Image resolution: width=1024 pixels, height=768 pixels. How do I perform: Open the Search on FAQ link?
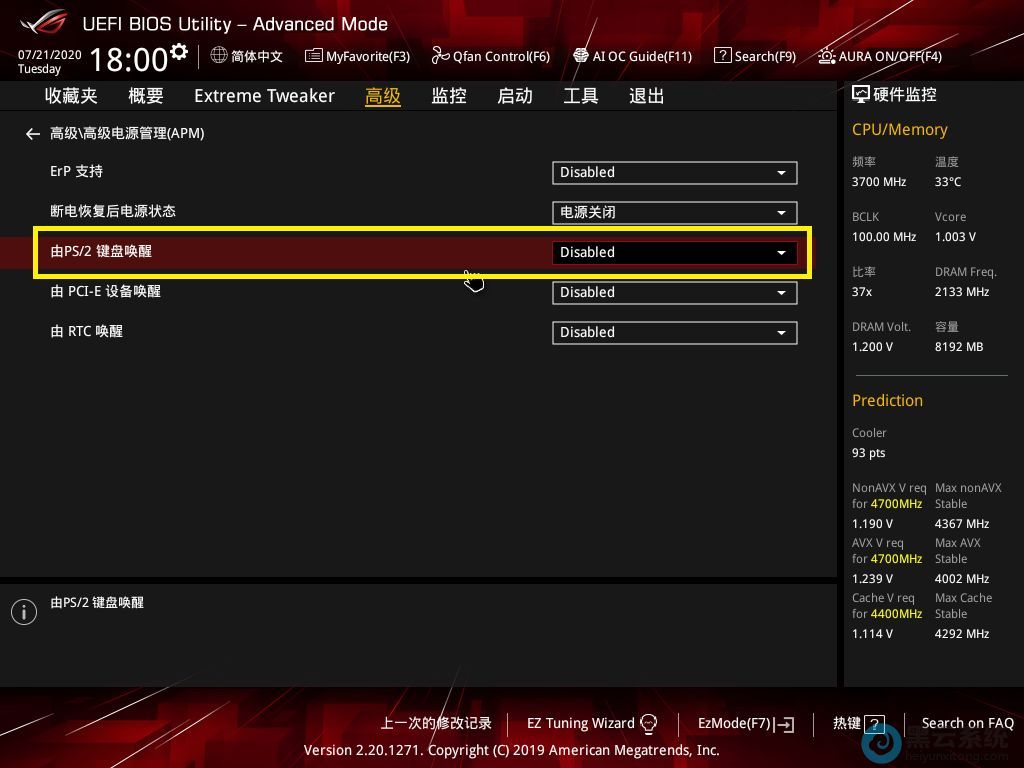point(967,723)
